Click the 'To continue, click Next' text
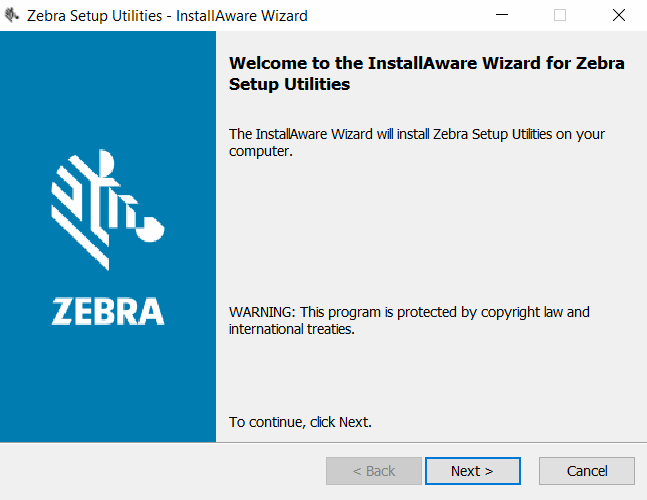Image resolution: width=647 pixels, height=500 pixels. pyautogui.click(x=300, y=422)
